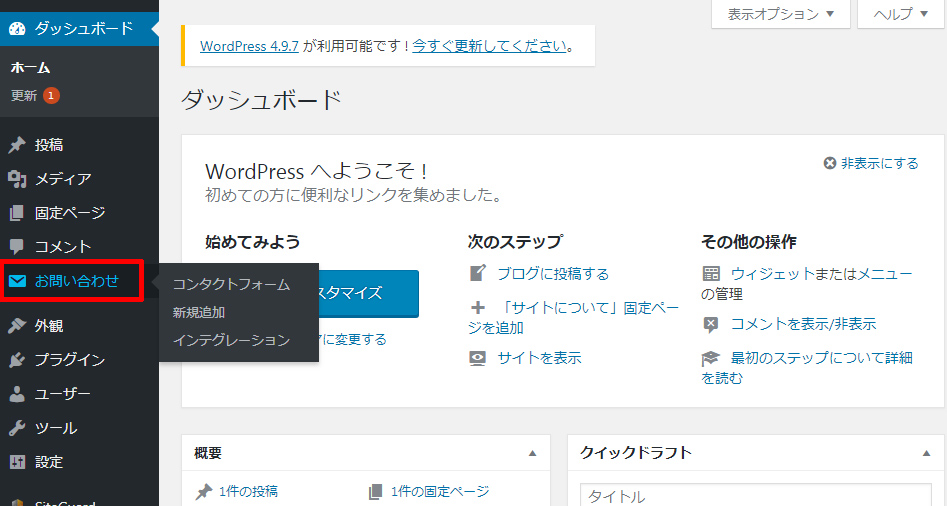This screenshot has width=947, height=506.
Task: Click the media icon beside メディア
Action: pyautogui.click(x=17, y=179)
